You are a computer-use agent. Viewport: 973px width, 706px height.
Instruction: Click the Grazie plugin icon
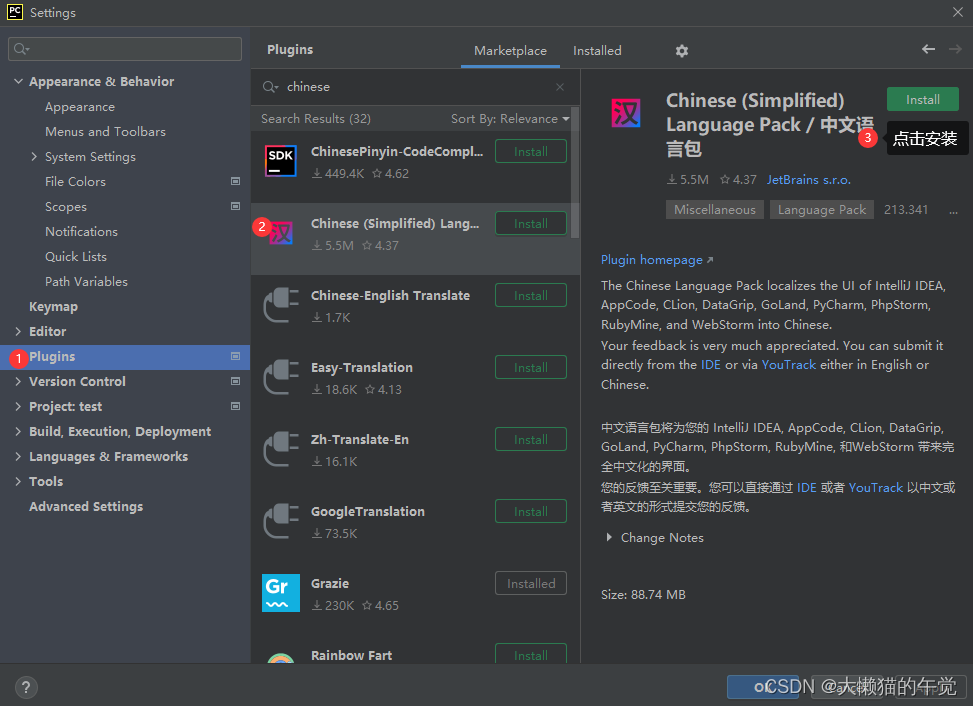(x=280, y=592)
